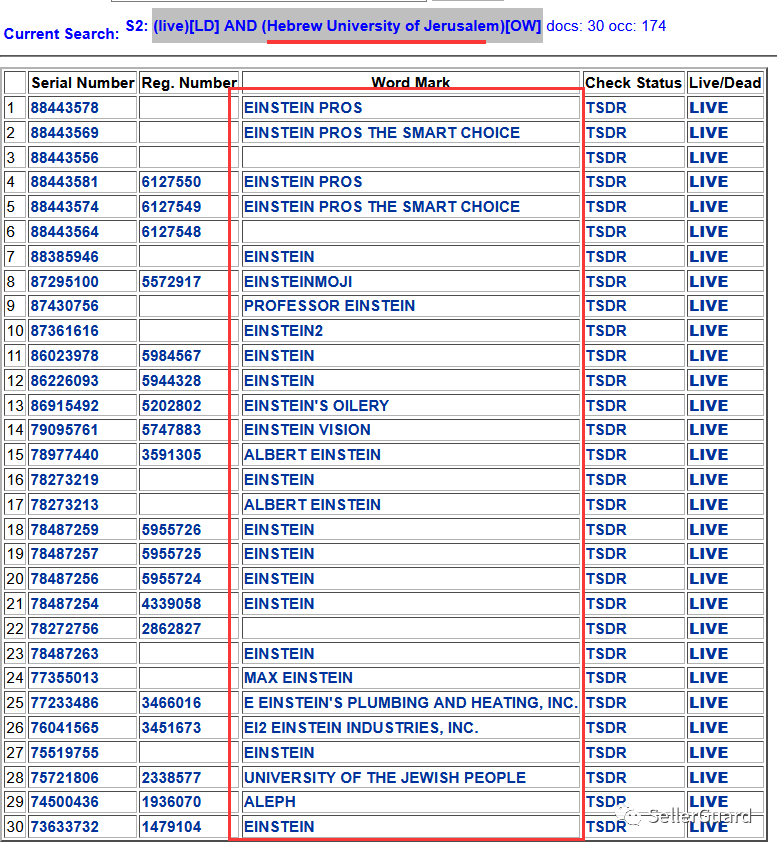
Task: Open TSDR for UNIVERSITY OF THE JEWISH PEOPLE
Action: 606,777
